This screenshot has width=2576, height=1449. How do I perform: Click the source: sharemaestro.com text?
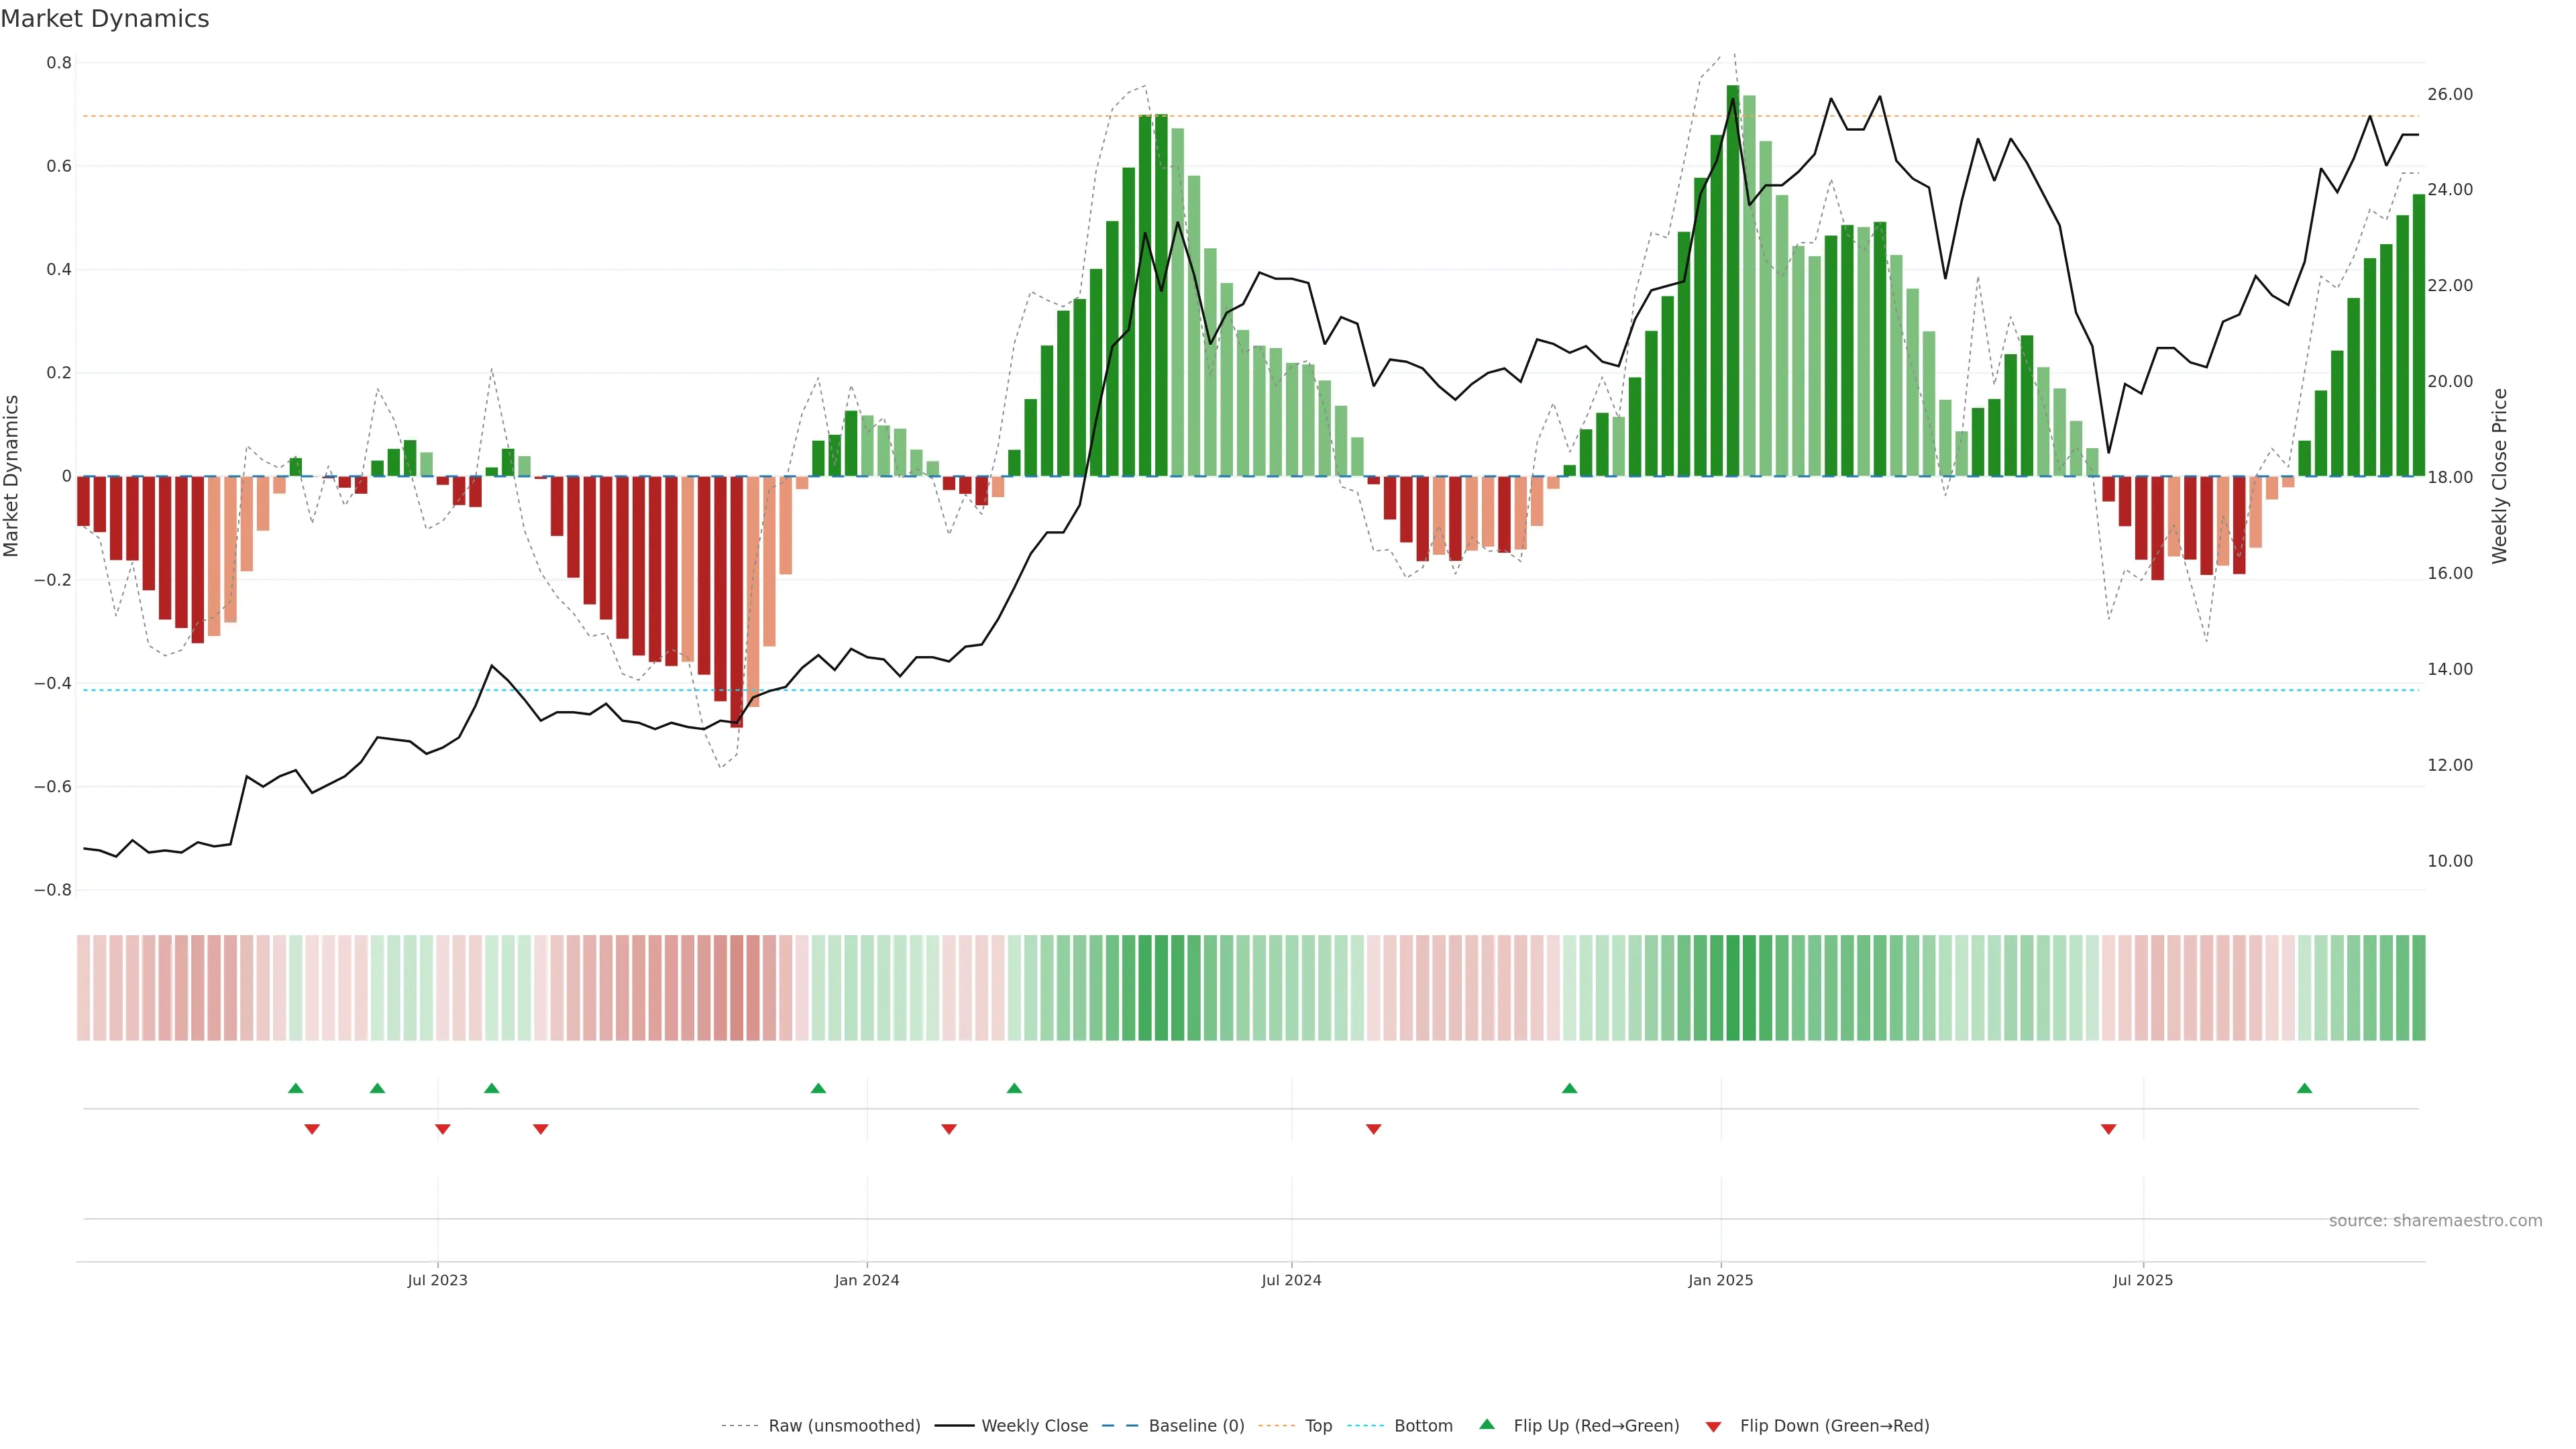[2435, 1221]
